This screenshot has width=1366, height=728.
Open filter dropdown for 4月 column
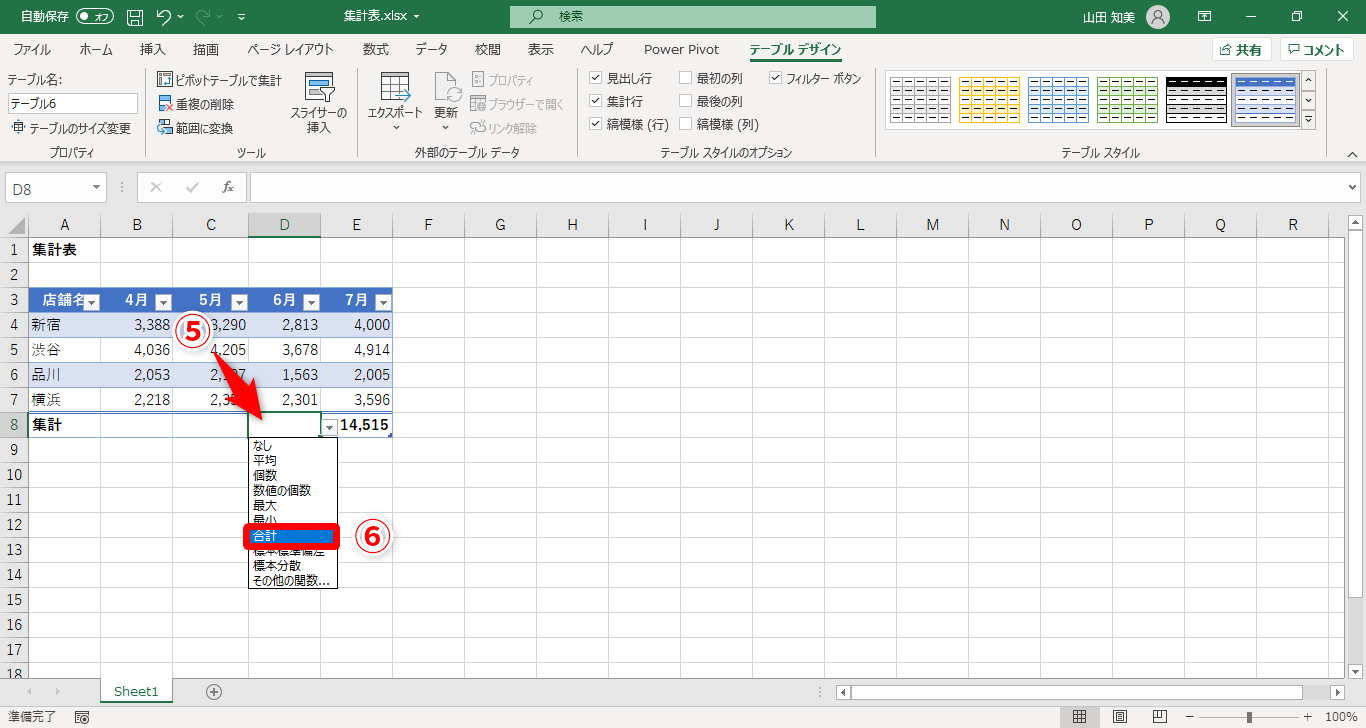[x=163, y=302]
